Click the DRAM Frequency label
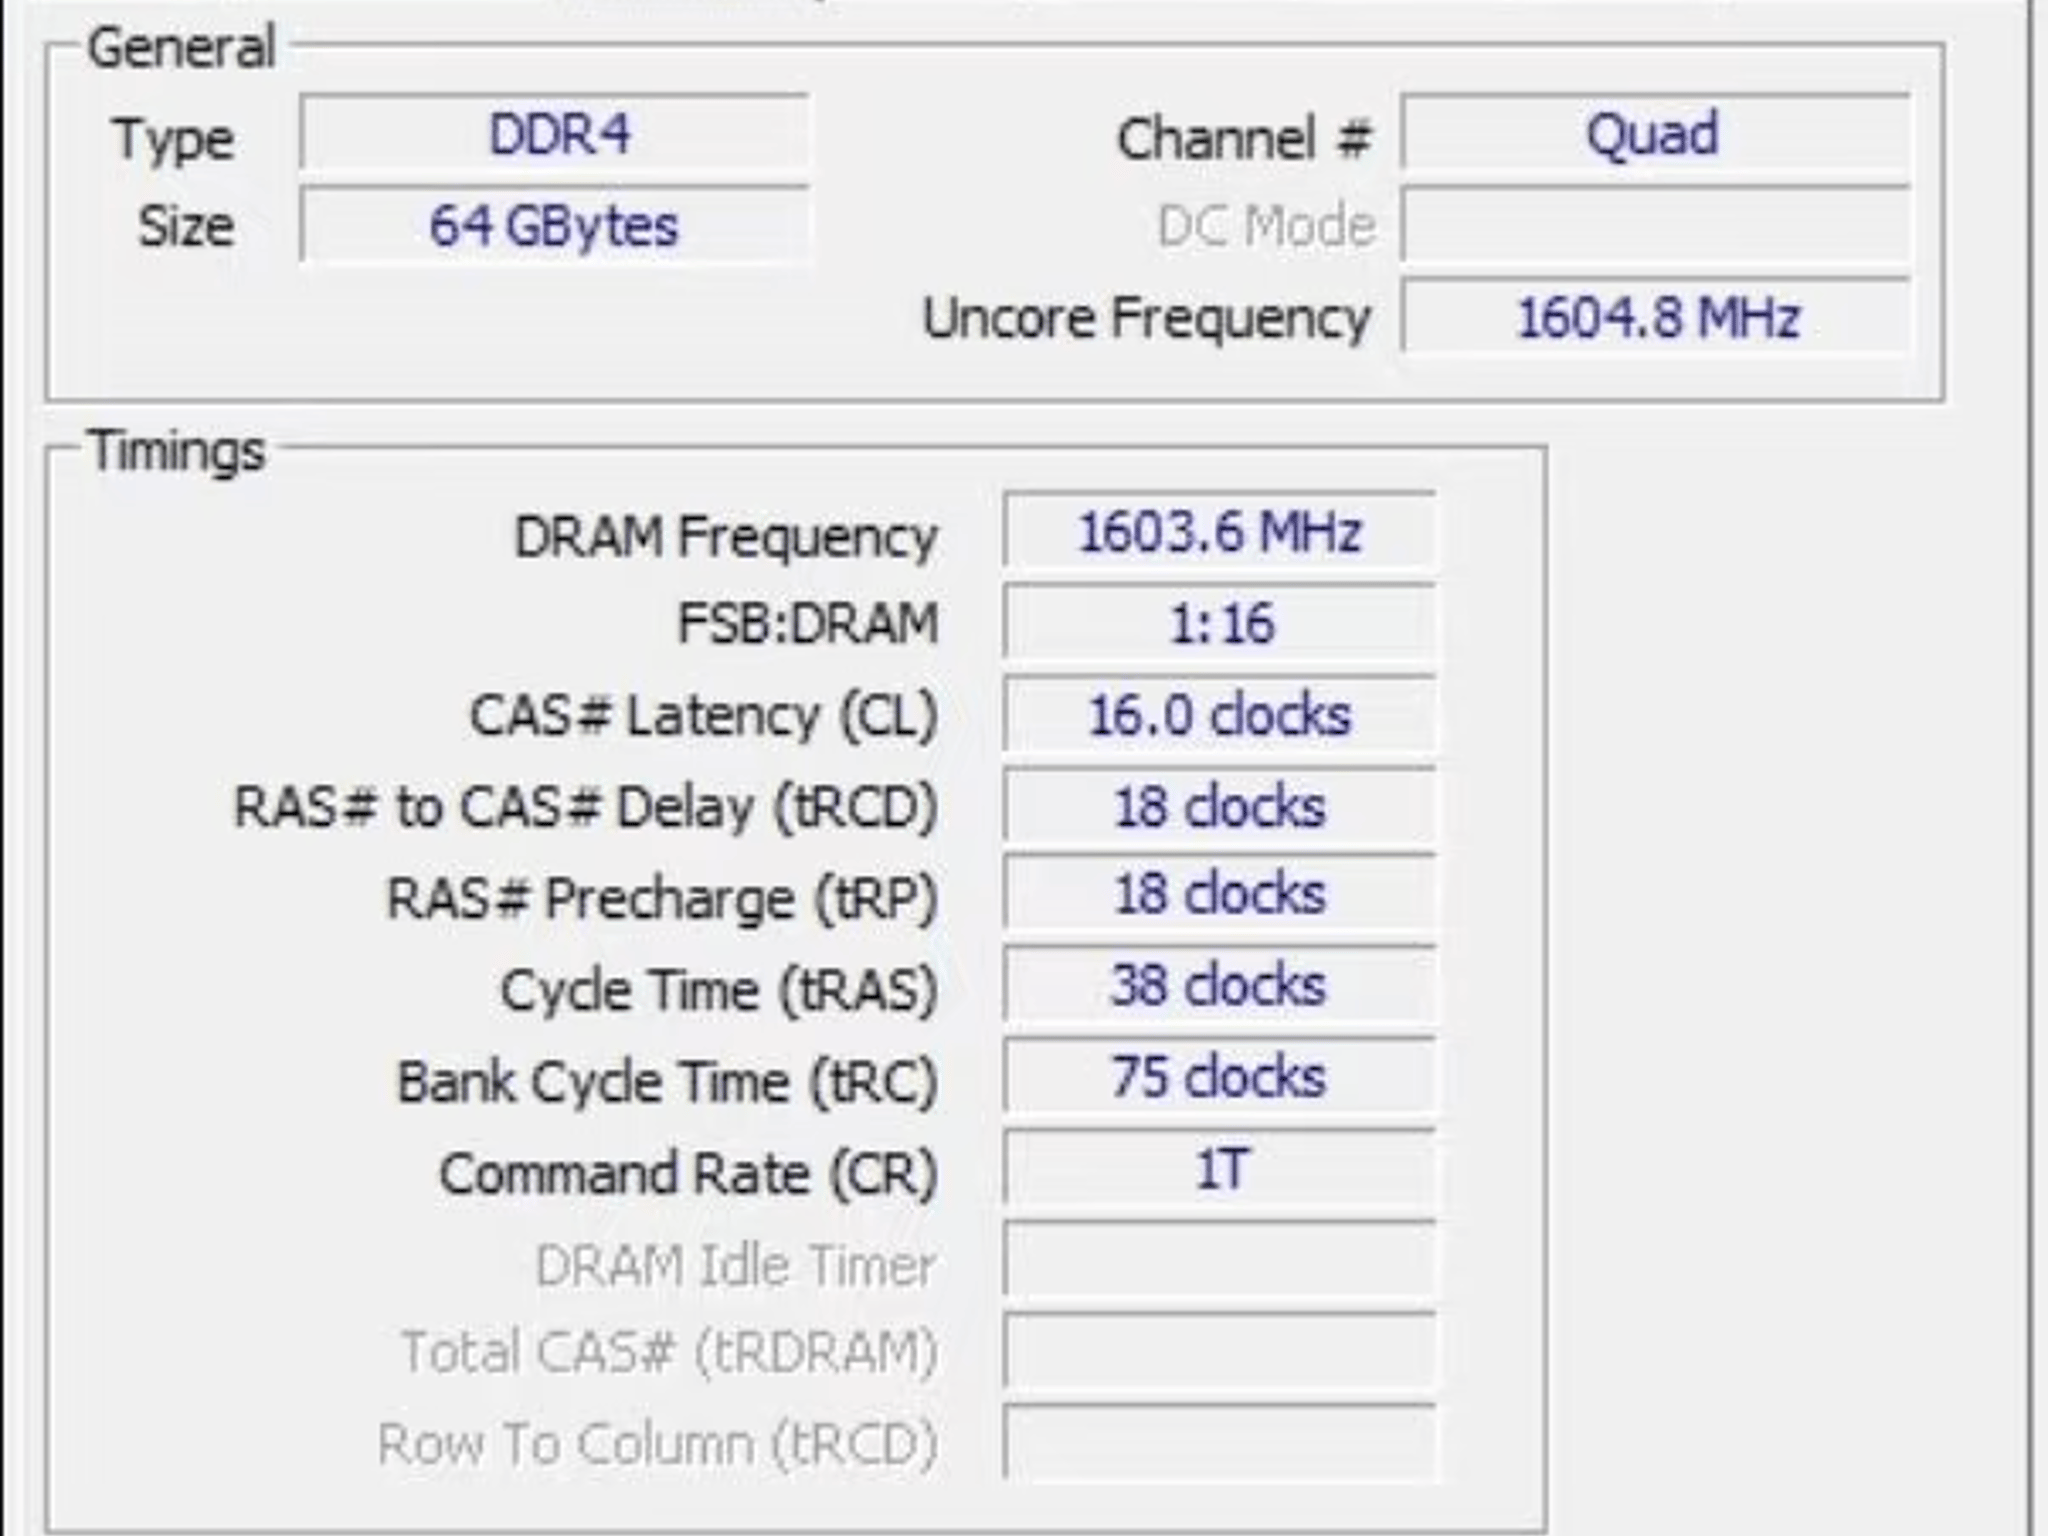The width and height of the screenshot is (2048, 1536). pos(726,538)
